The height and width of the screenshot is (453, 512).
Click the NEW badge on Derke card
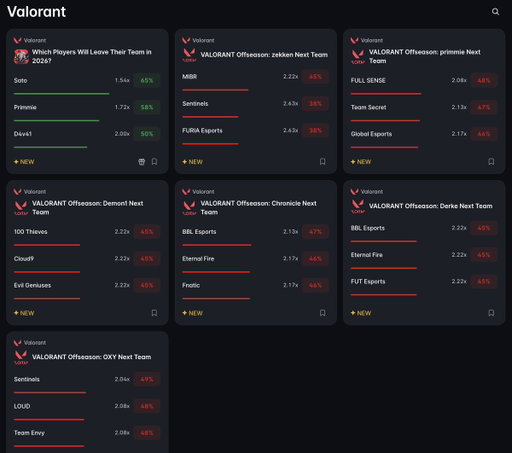[x=361, y=313]
